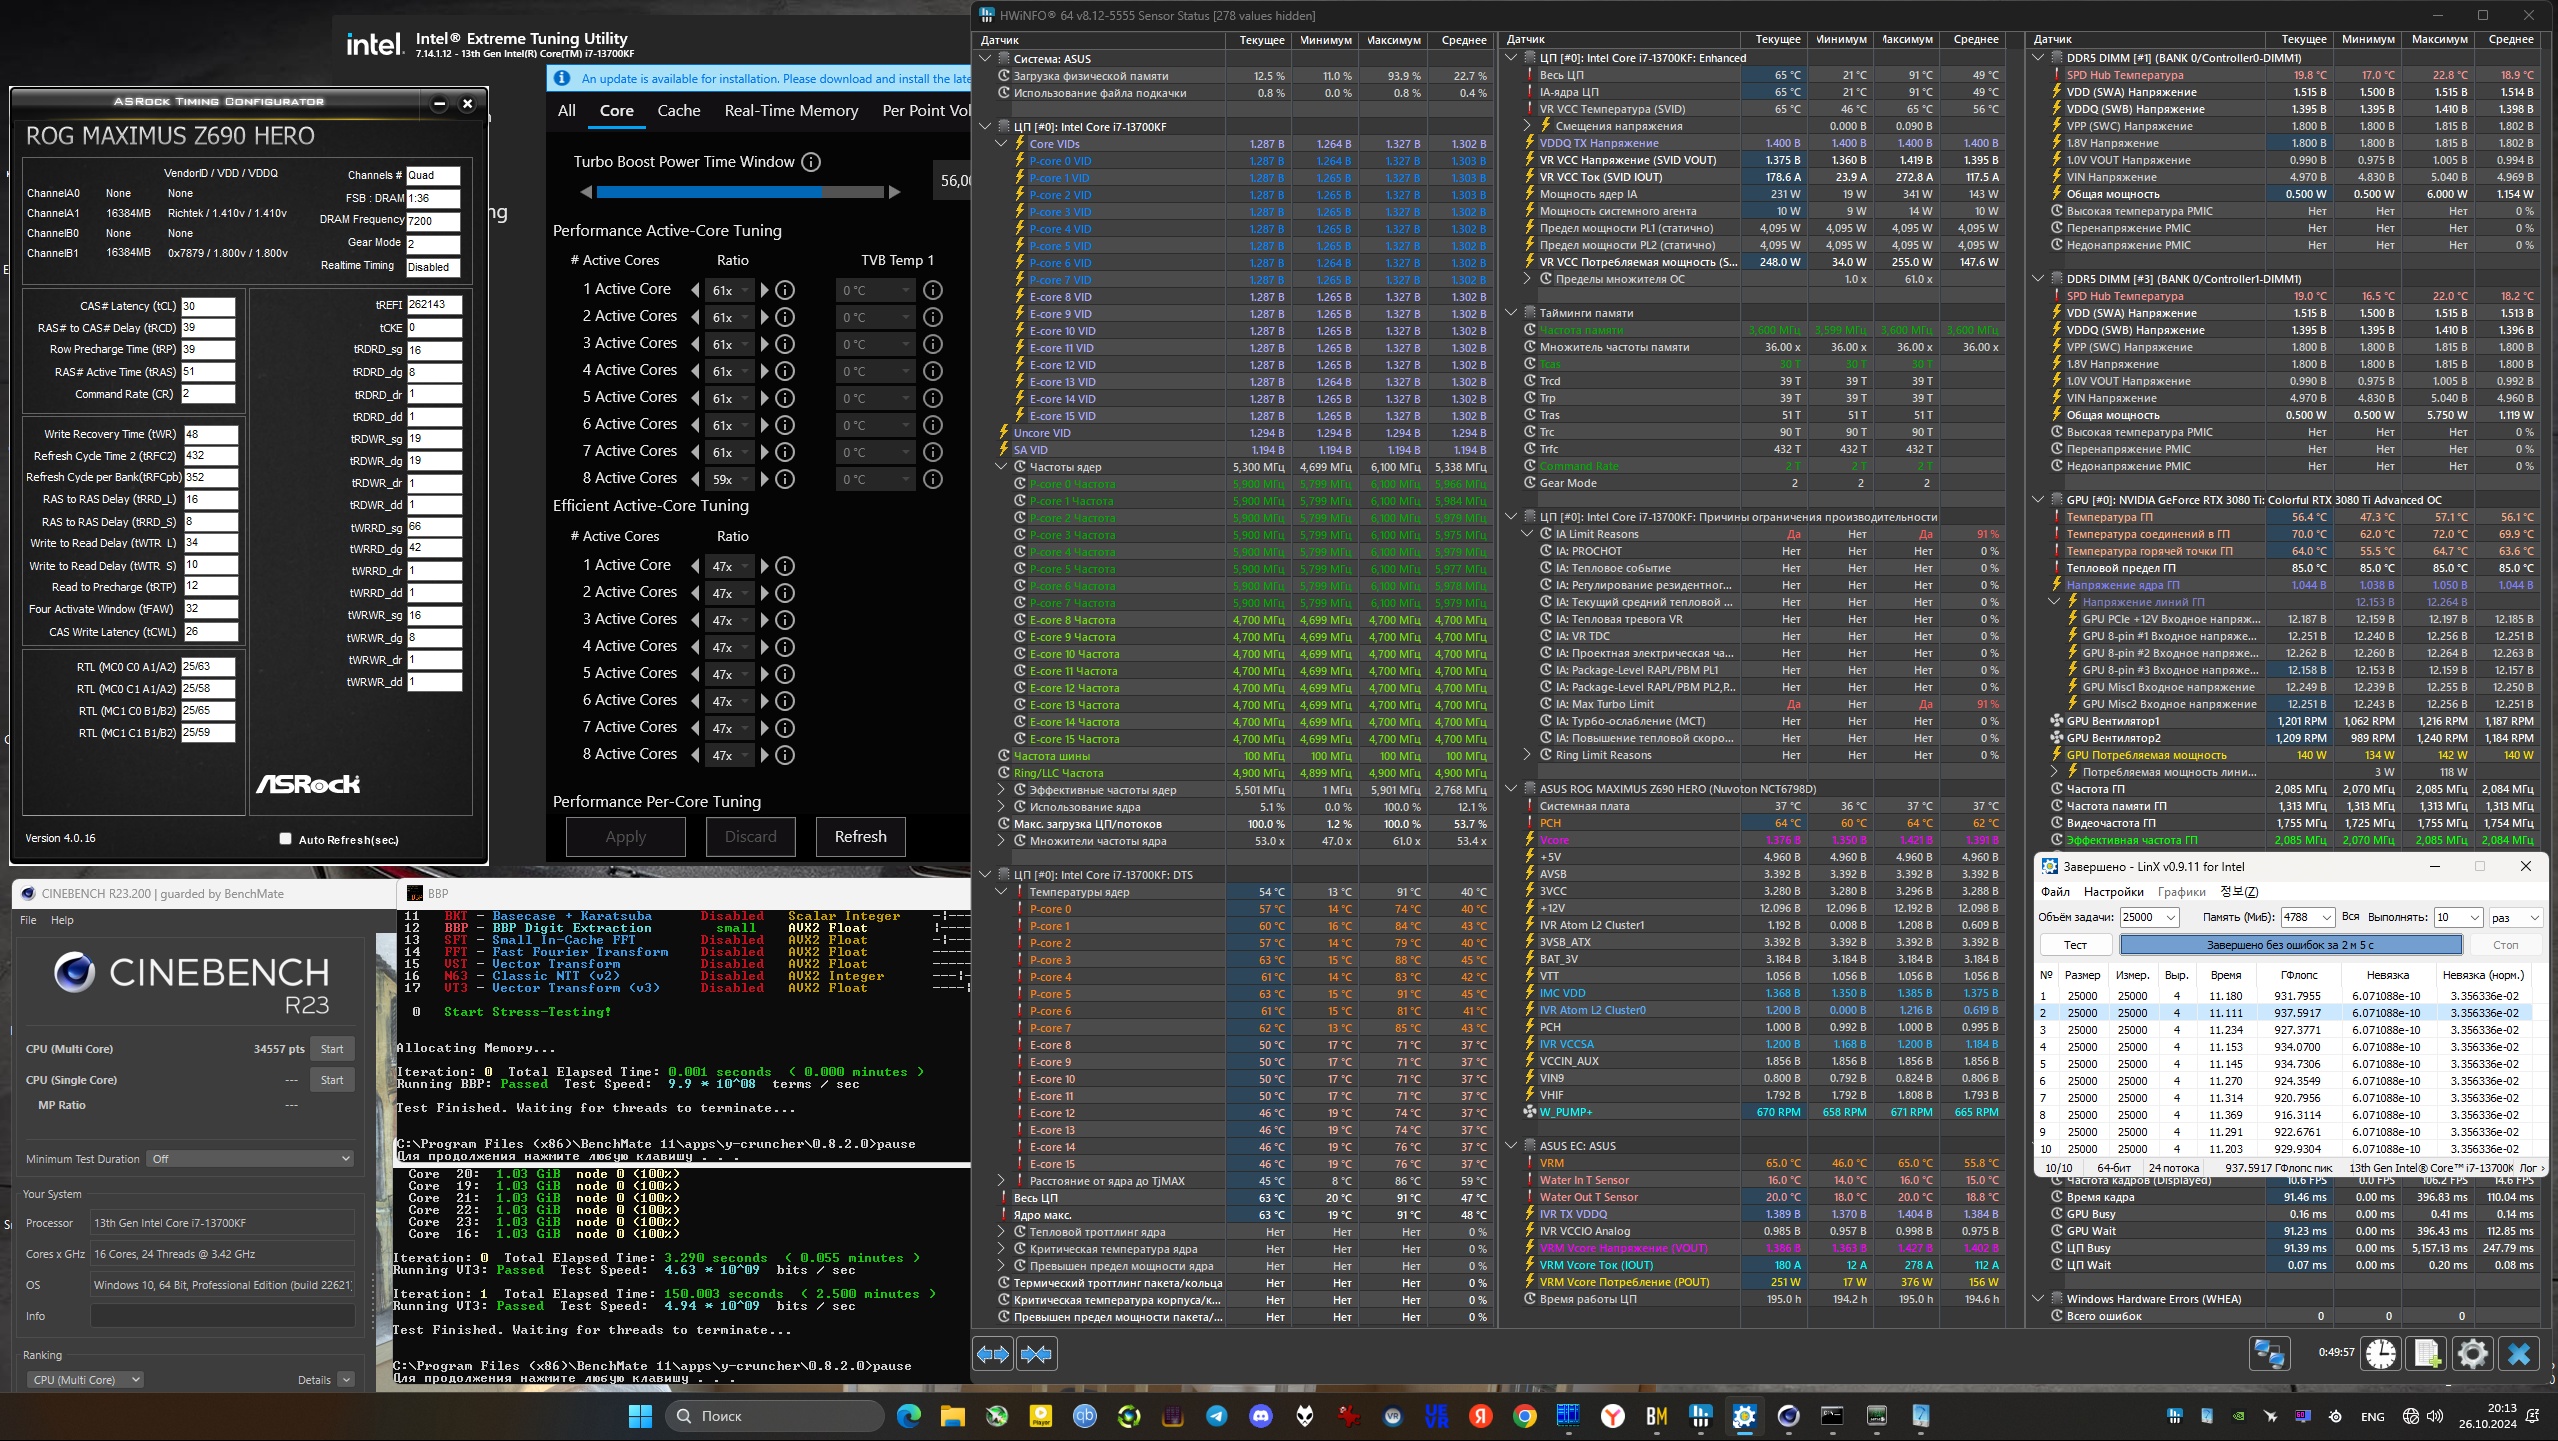Click the Turbo Boost Power Time Window slider
Viewport: 2558px width, 1441px height.
point(740,192)
